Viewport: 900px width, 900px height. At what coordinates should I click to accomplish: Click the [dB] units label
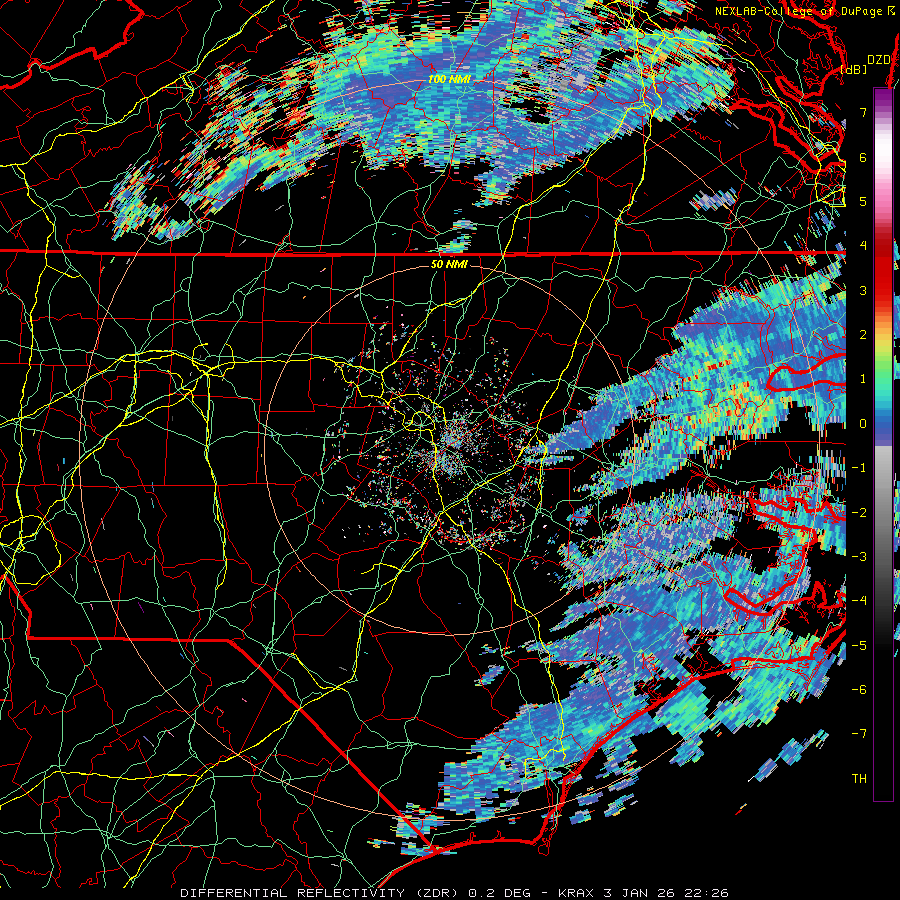coord(854,69)
